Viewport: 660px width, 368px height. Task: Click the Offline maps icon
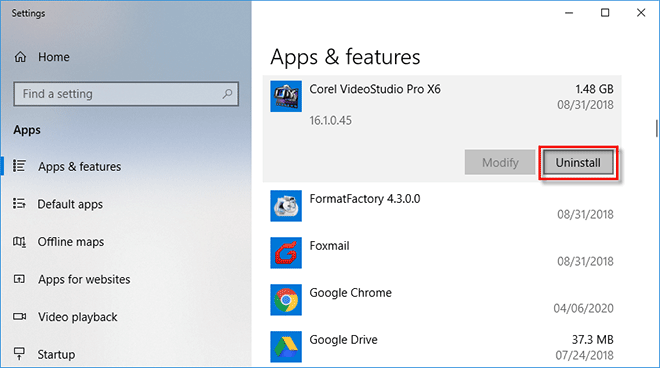click(19, 242)
